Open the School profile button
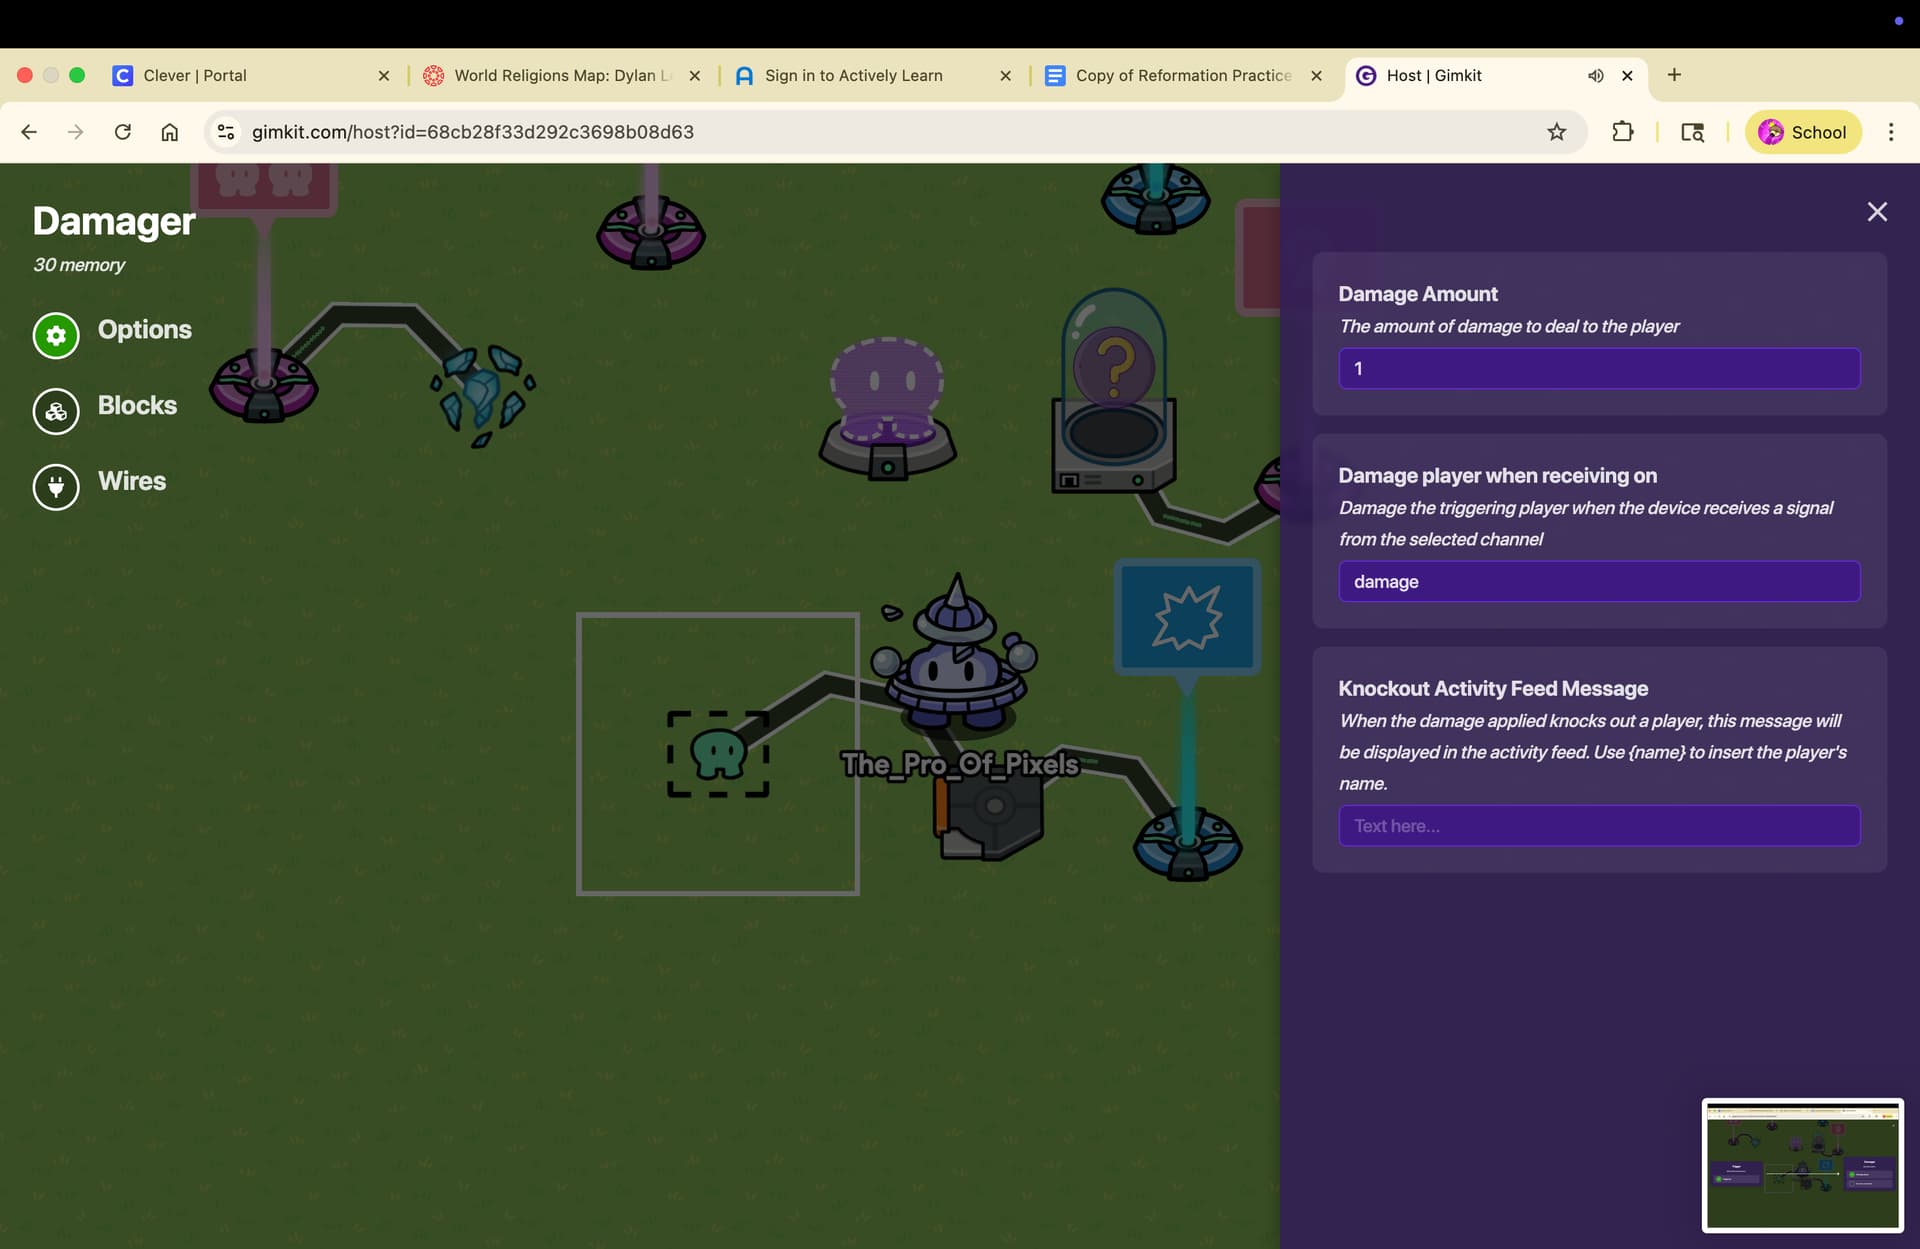1920x1249 pixels. [1803, 132]
